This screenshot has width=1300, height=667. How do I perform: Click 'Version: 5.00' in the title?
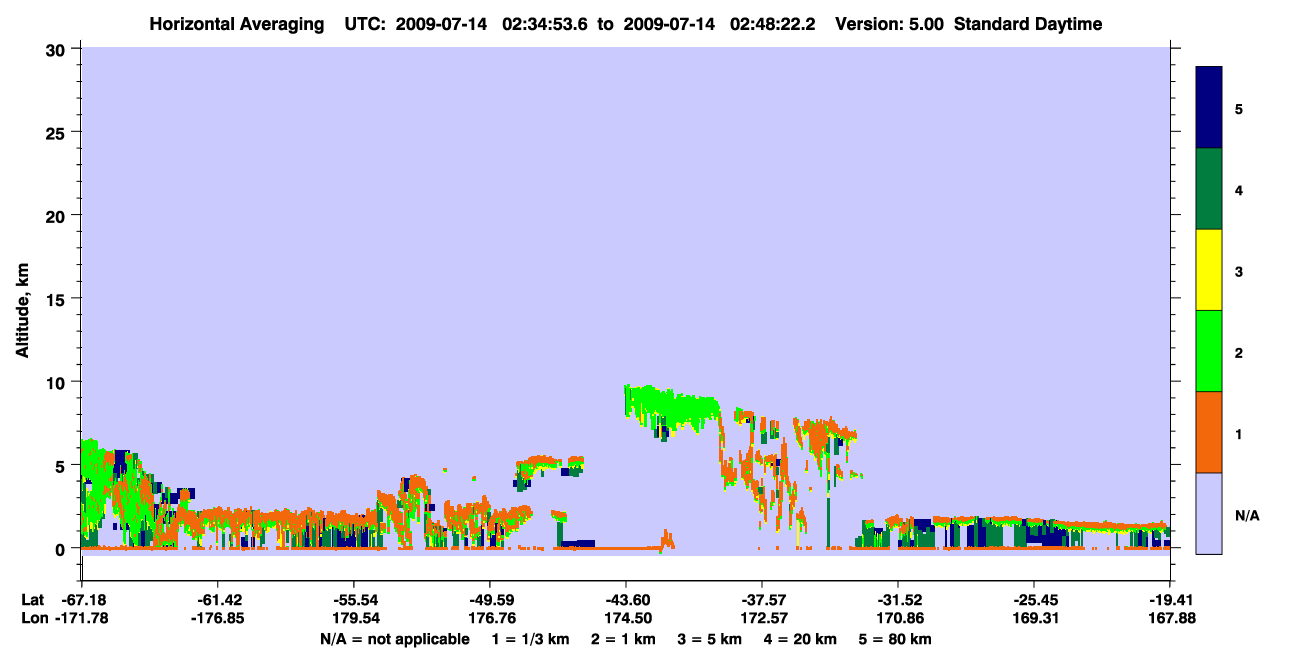coord(889,24)
